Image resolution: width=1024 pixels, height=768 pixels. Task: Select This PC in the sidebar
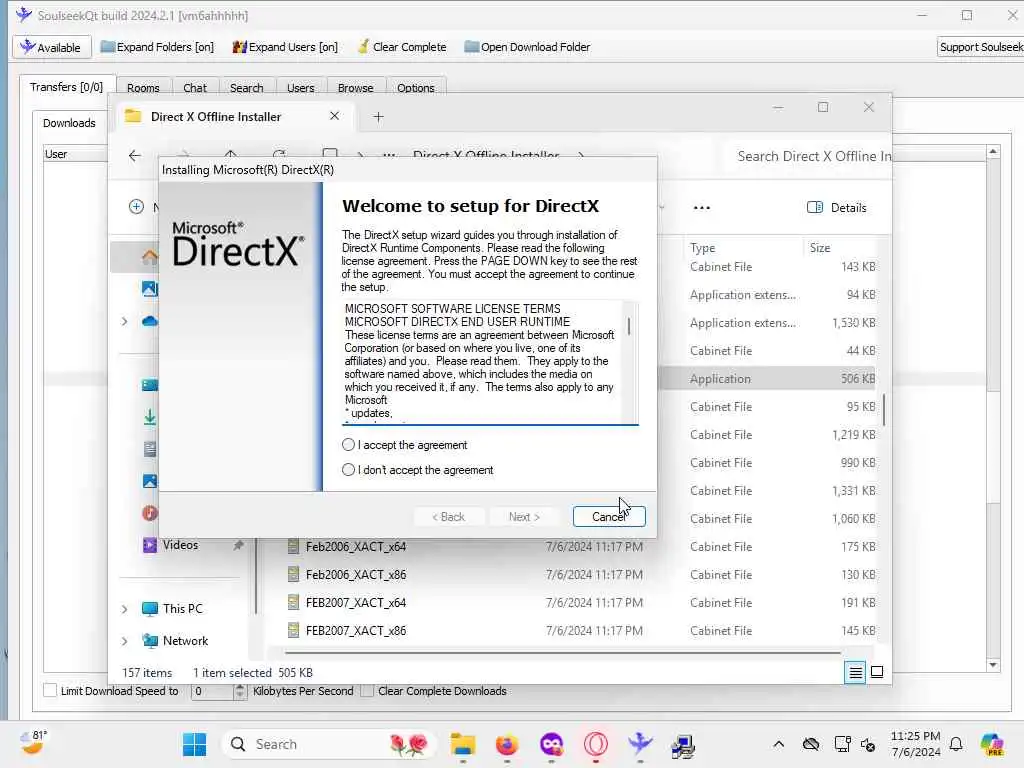pos(182,609)
